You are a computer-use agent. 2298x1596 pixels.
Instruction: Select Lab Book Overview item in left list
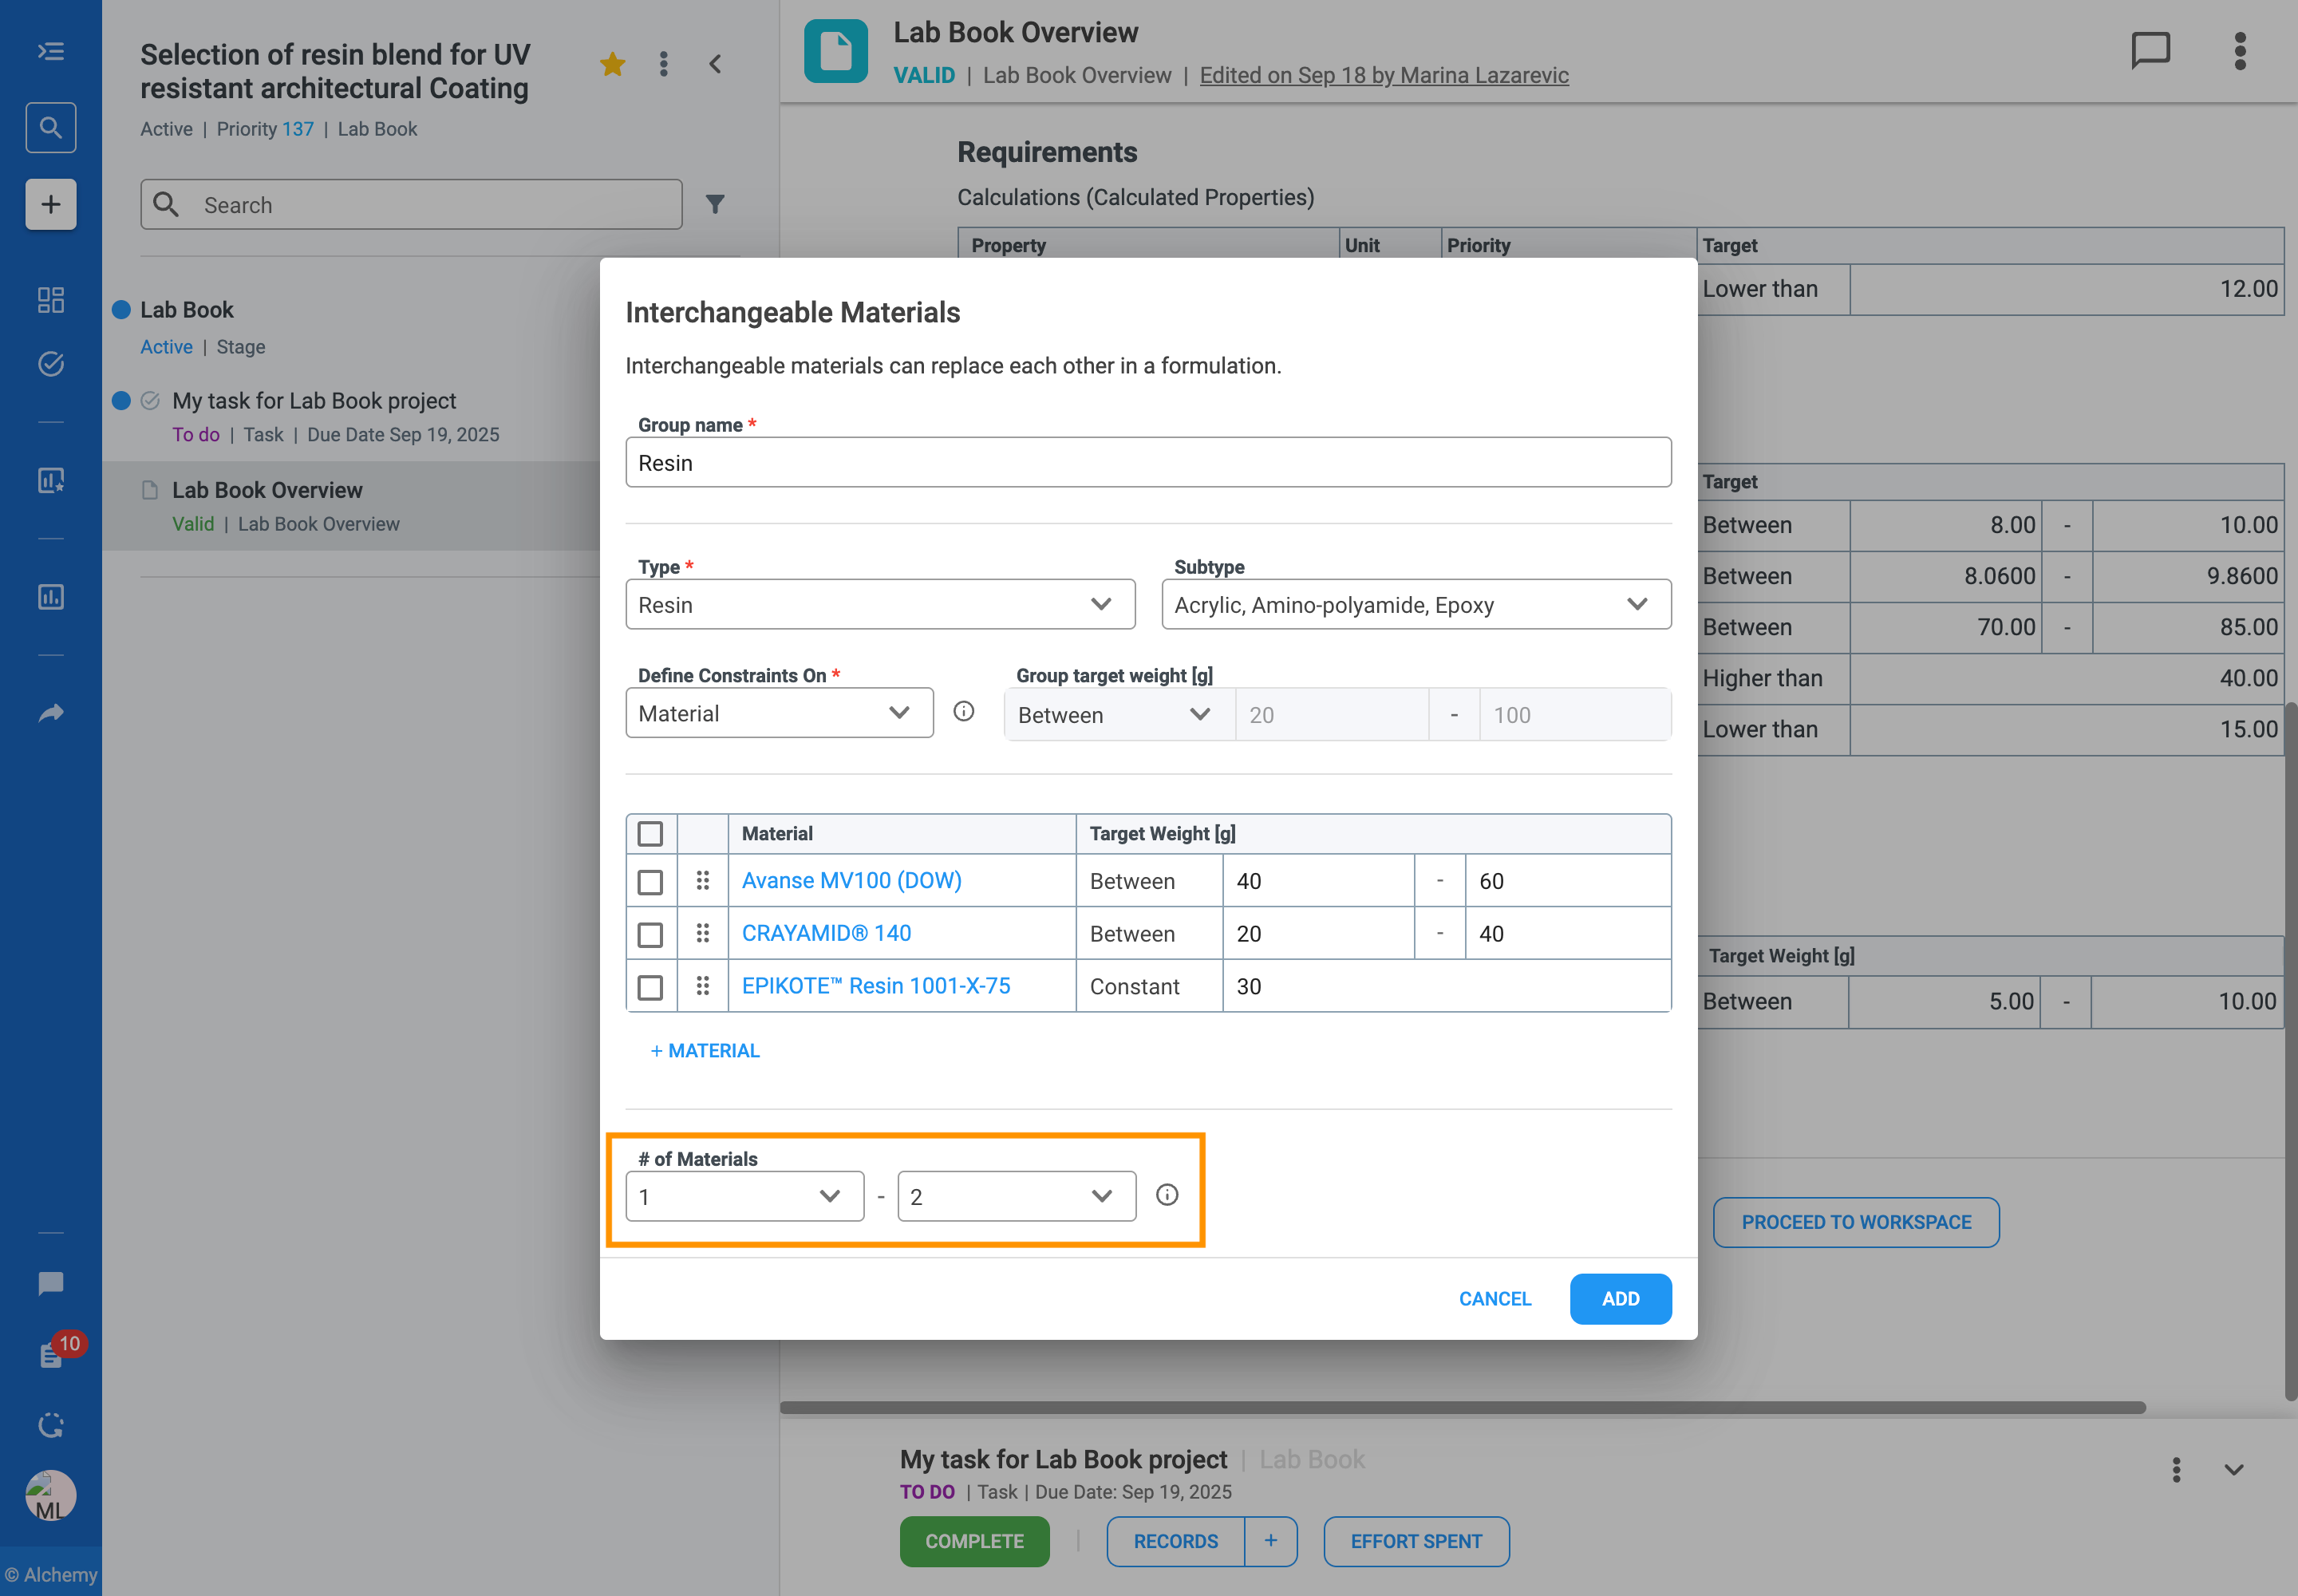pyautogui.click(x=268, y=491)
